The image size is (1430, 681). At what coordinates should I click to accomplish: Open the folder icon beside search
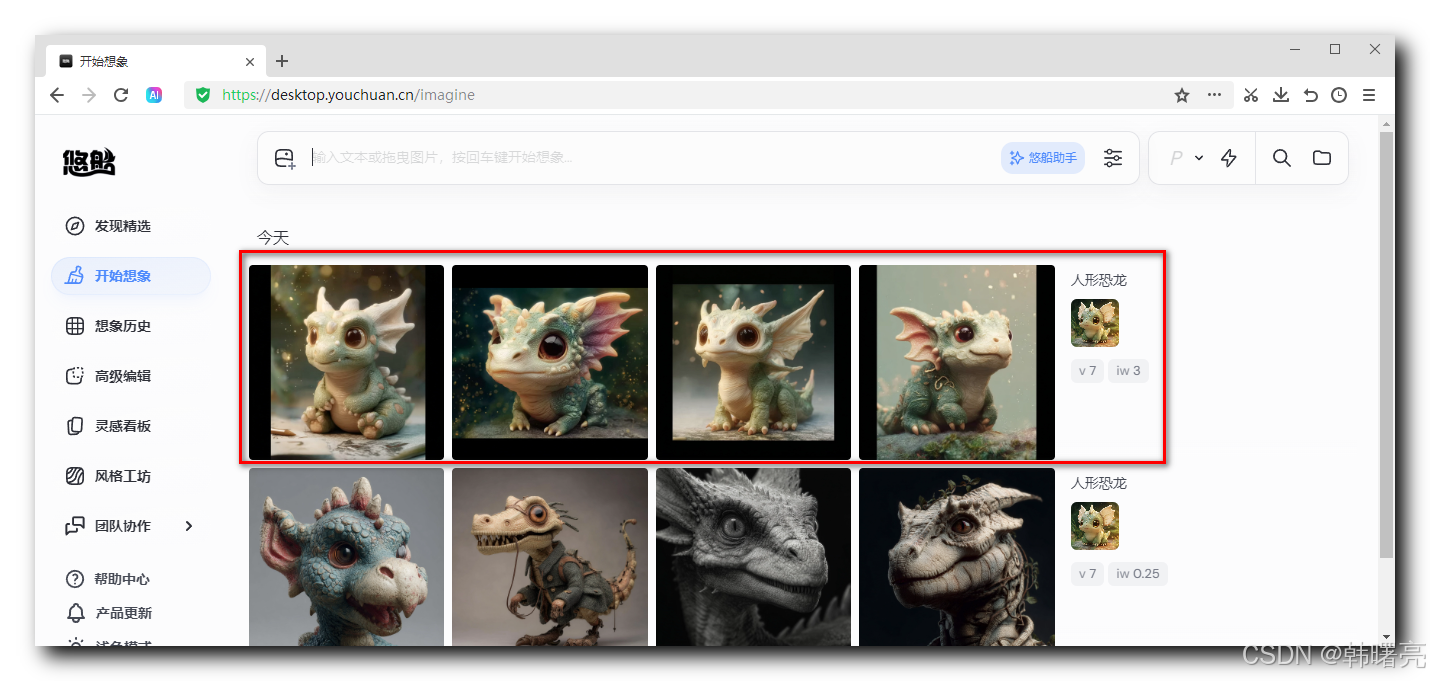coord(1322,158)
